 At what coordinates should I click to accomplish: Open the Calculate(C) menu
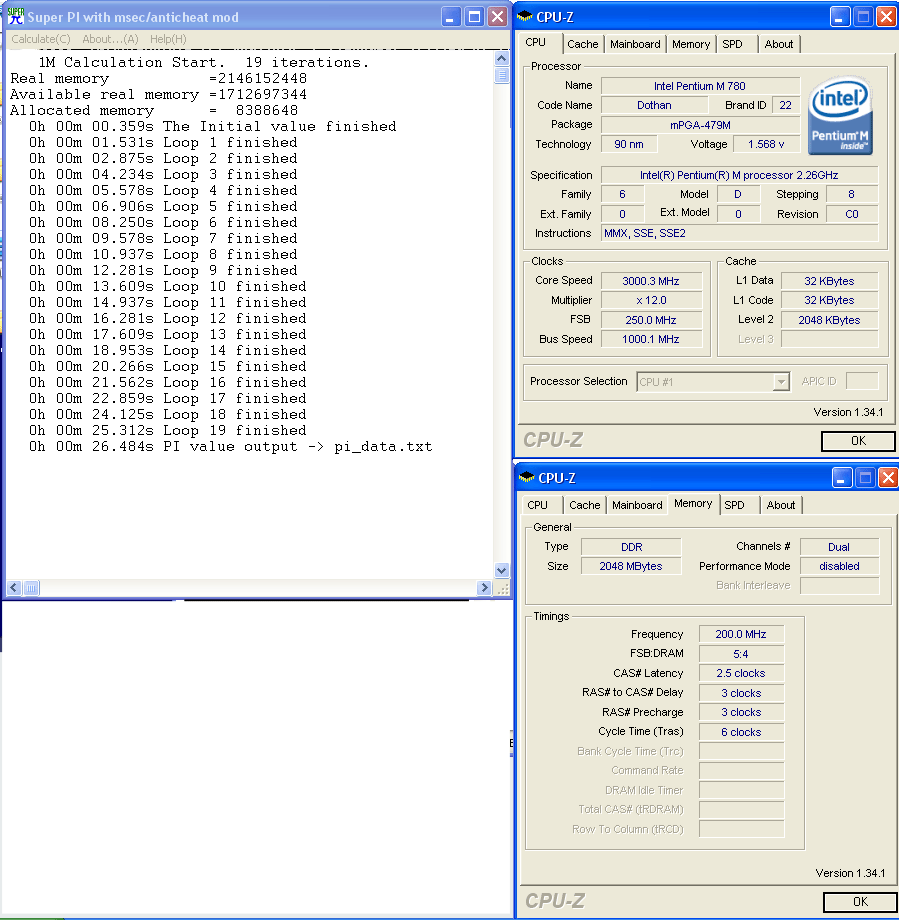40,39
